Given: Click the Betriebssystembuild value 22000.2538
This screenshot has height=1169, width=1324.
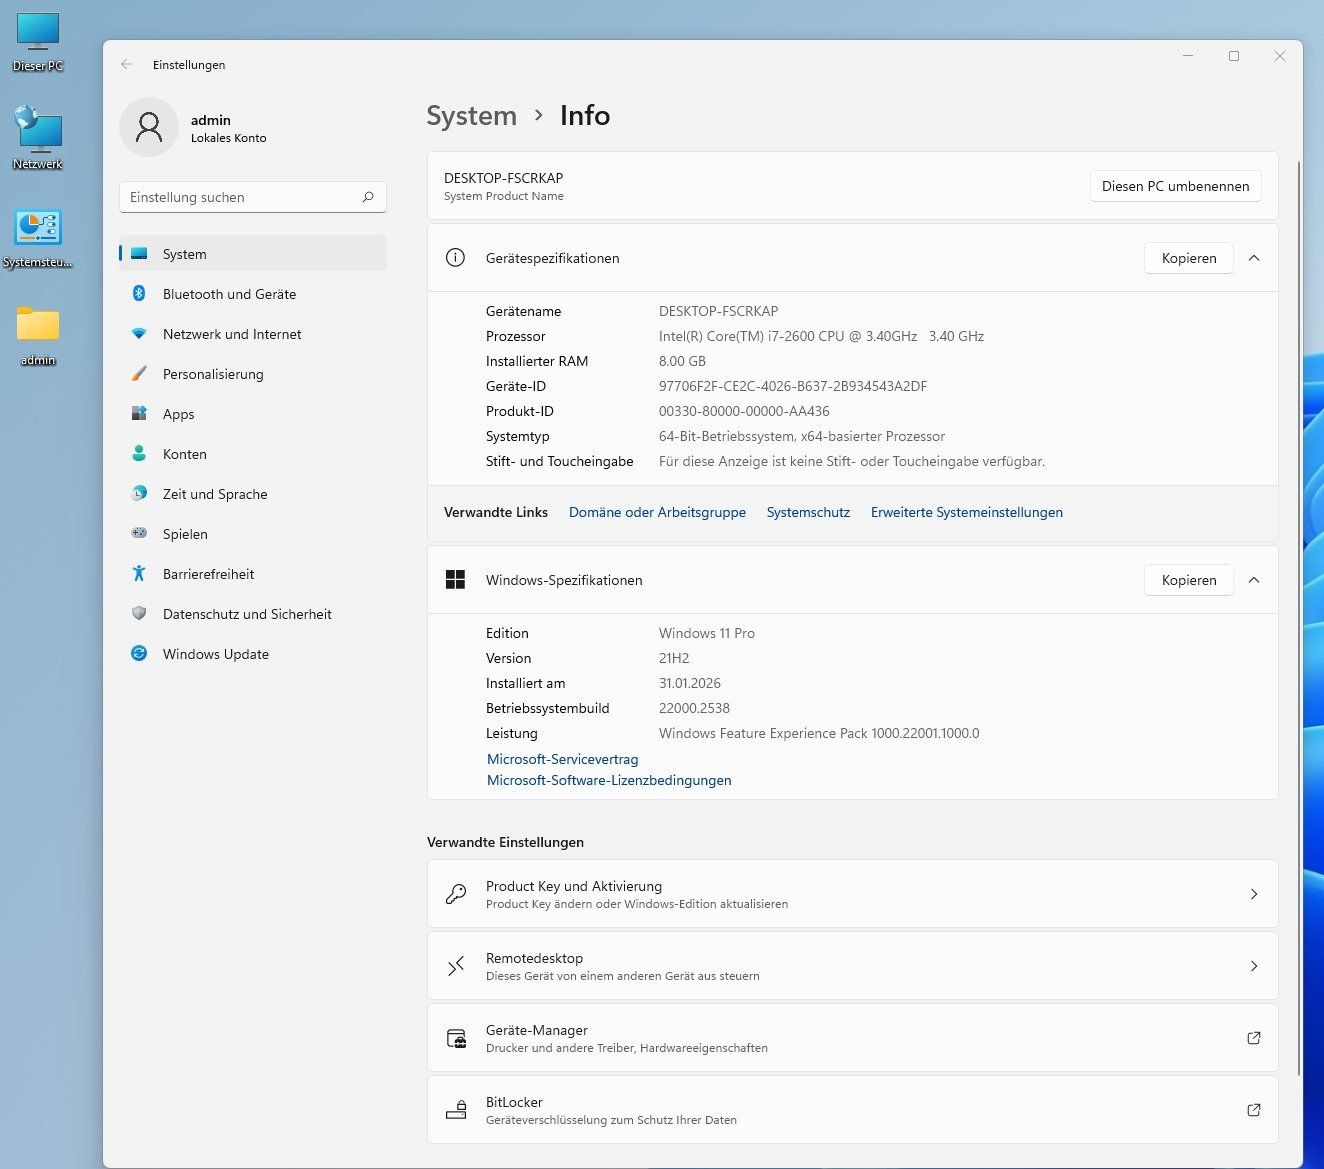Looking at the screenshot, I should click(x=694, y=708).
